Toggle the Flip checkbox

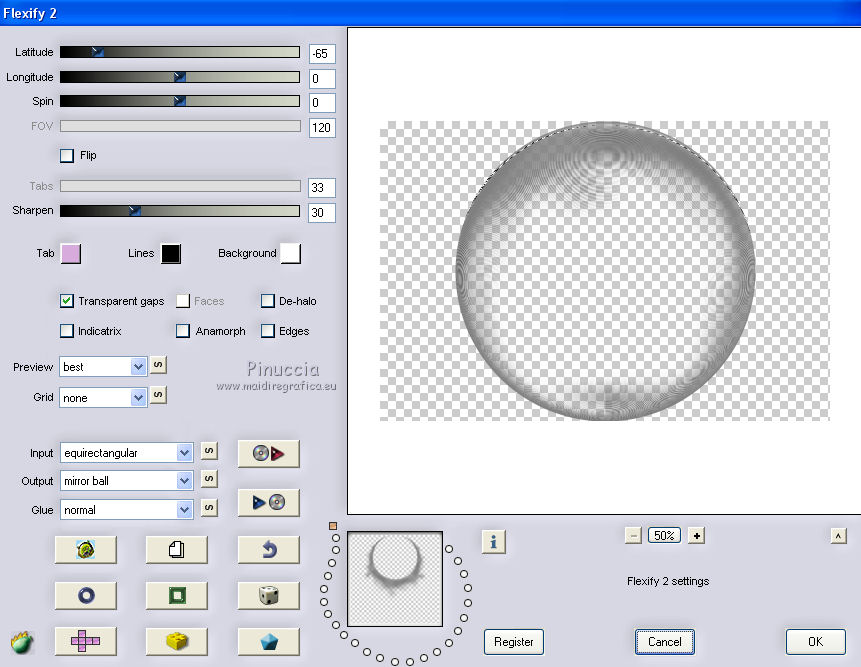[67, 155]
